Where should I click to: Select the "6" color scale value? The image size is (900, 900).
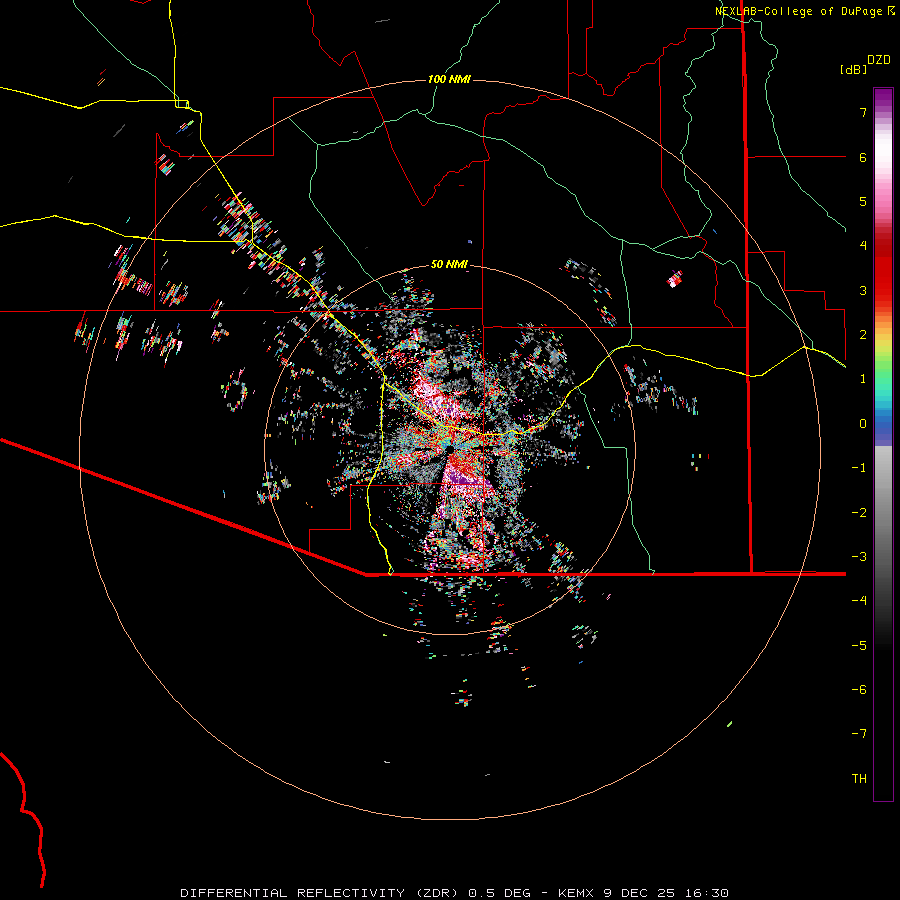click(863, 157)
